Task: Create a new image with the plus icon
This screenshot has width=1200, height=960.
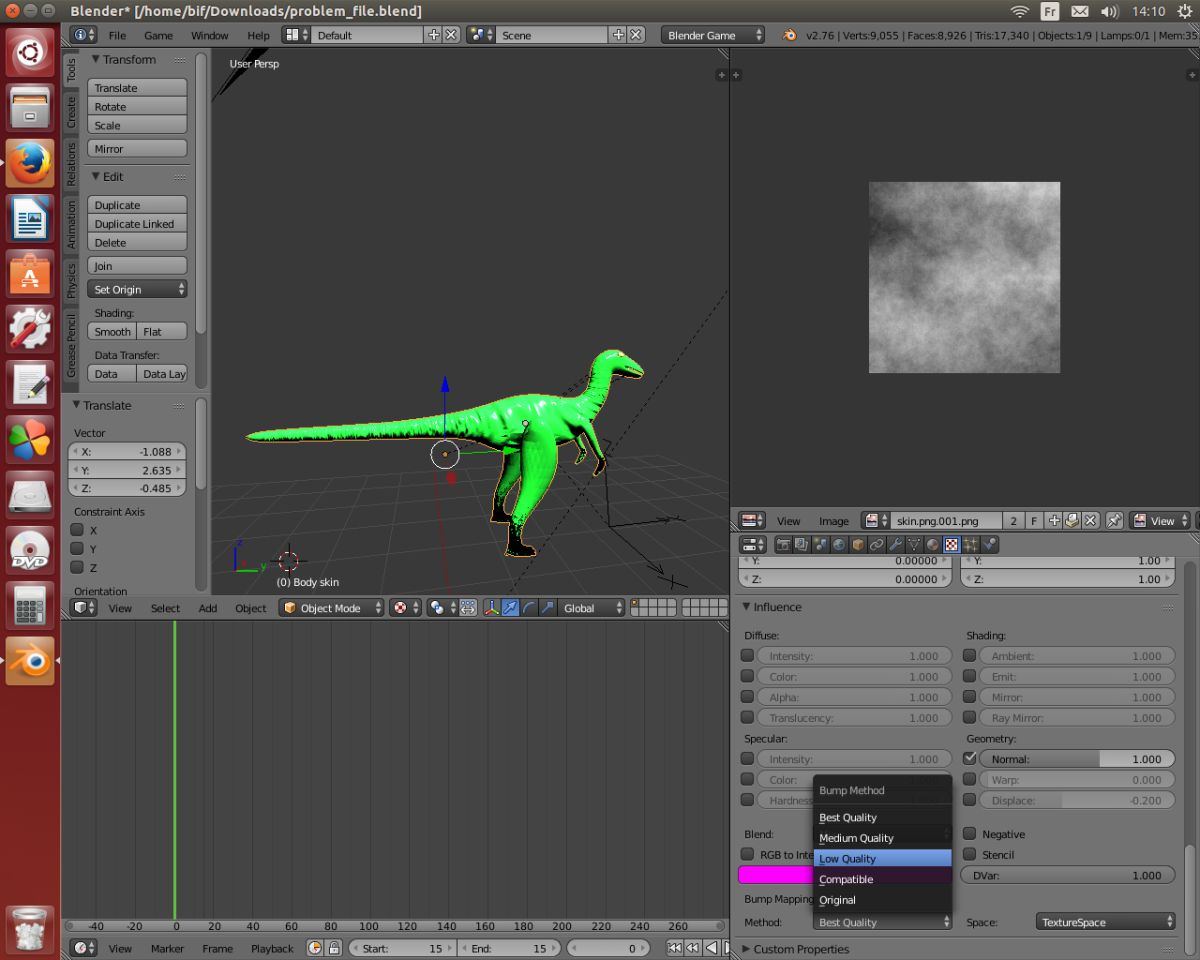Action: (x=1053, y=521)
